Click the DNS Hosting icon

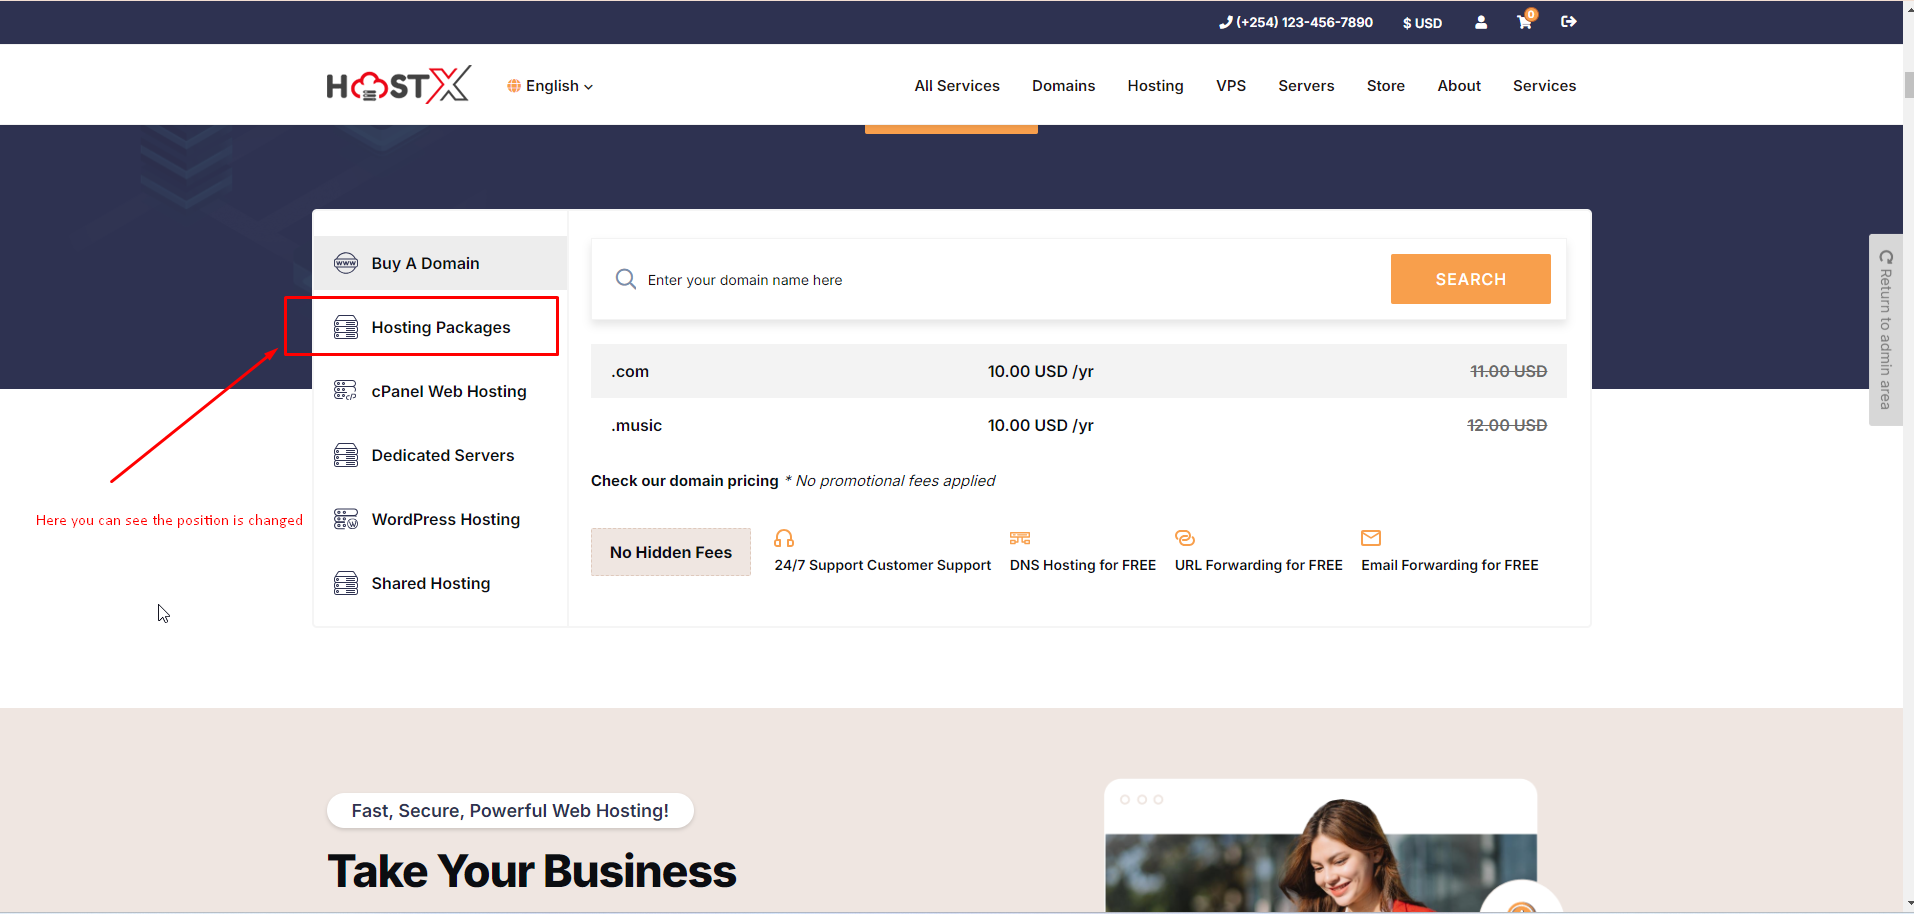[1019, 539]
